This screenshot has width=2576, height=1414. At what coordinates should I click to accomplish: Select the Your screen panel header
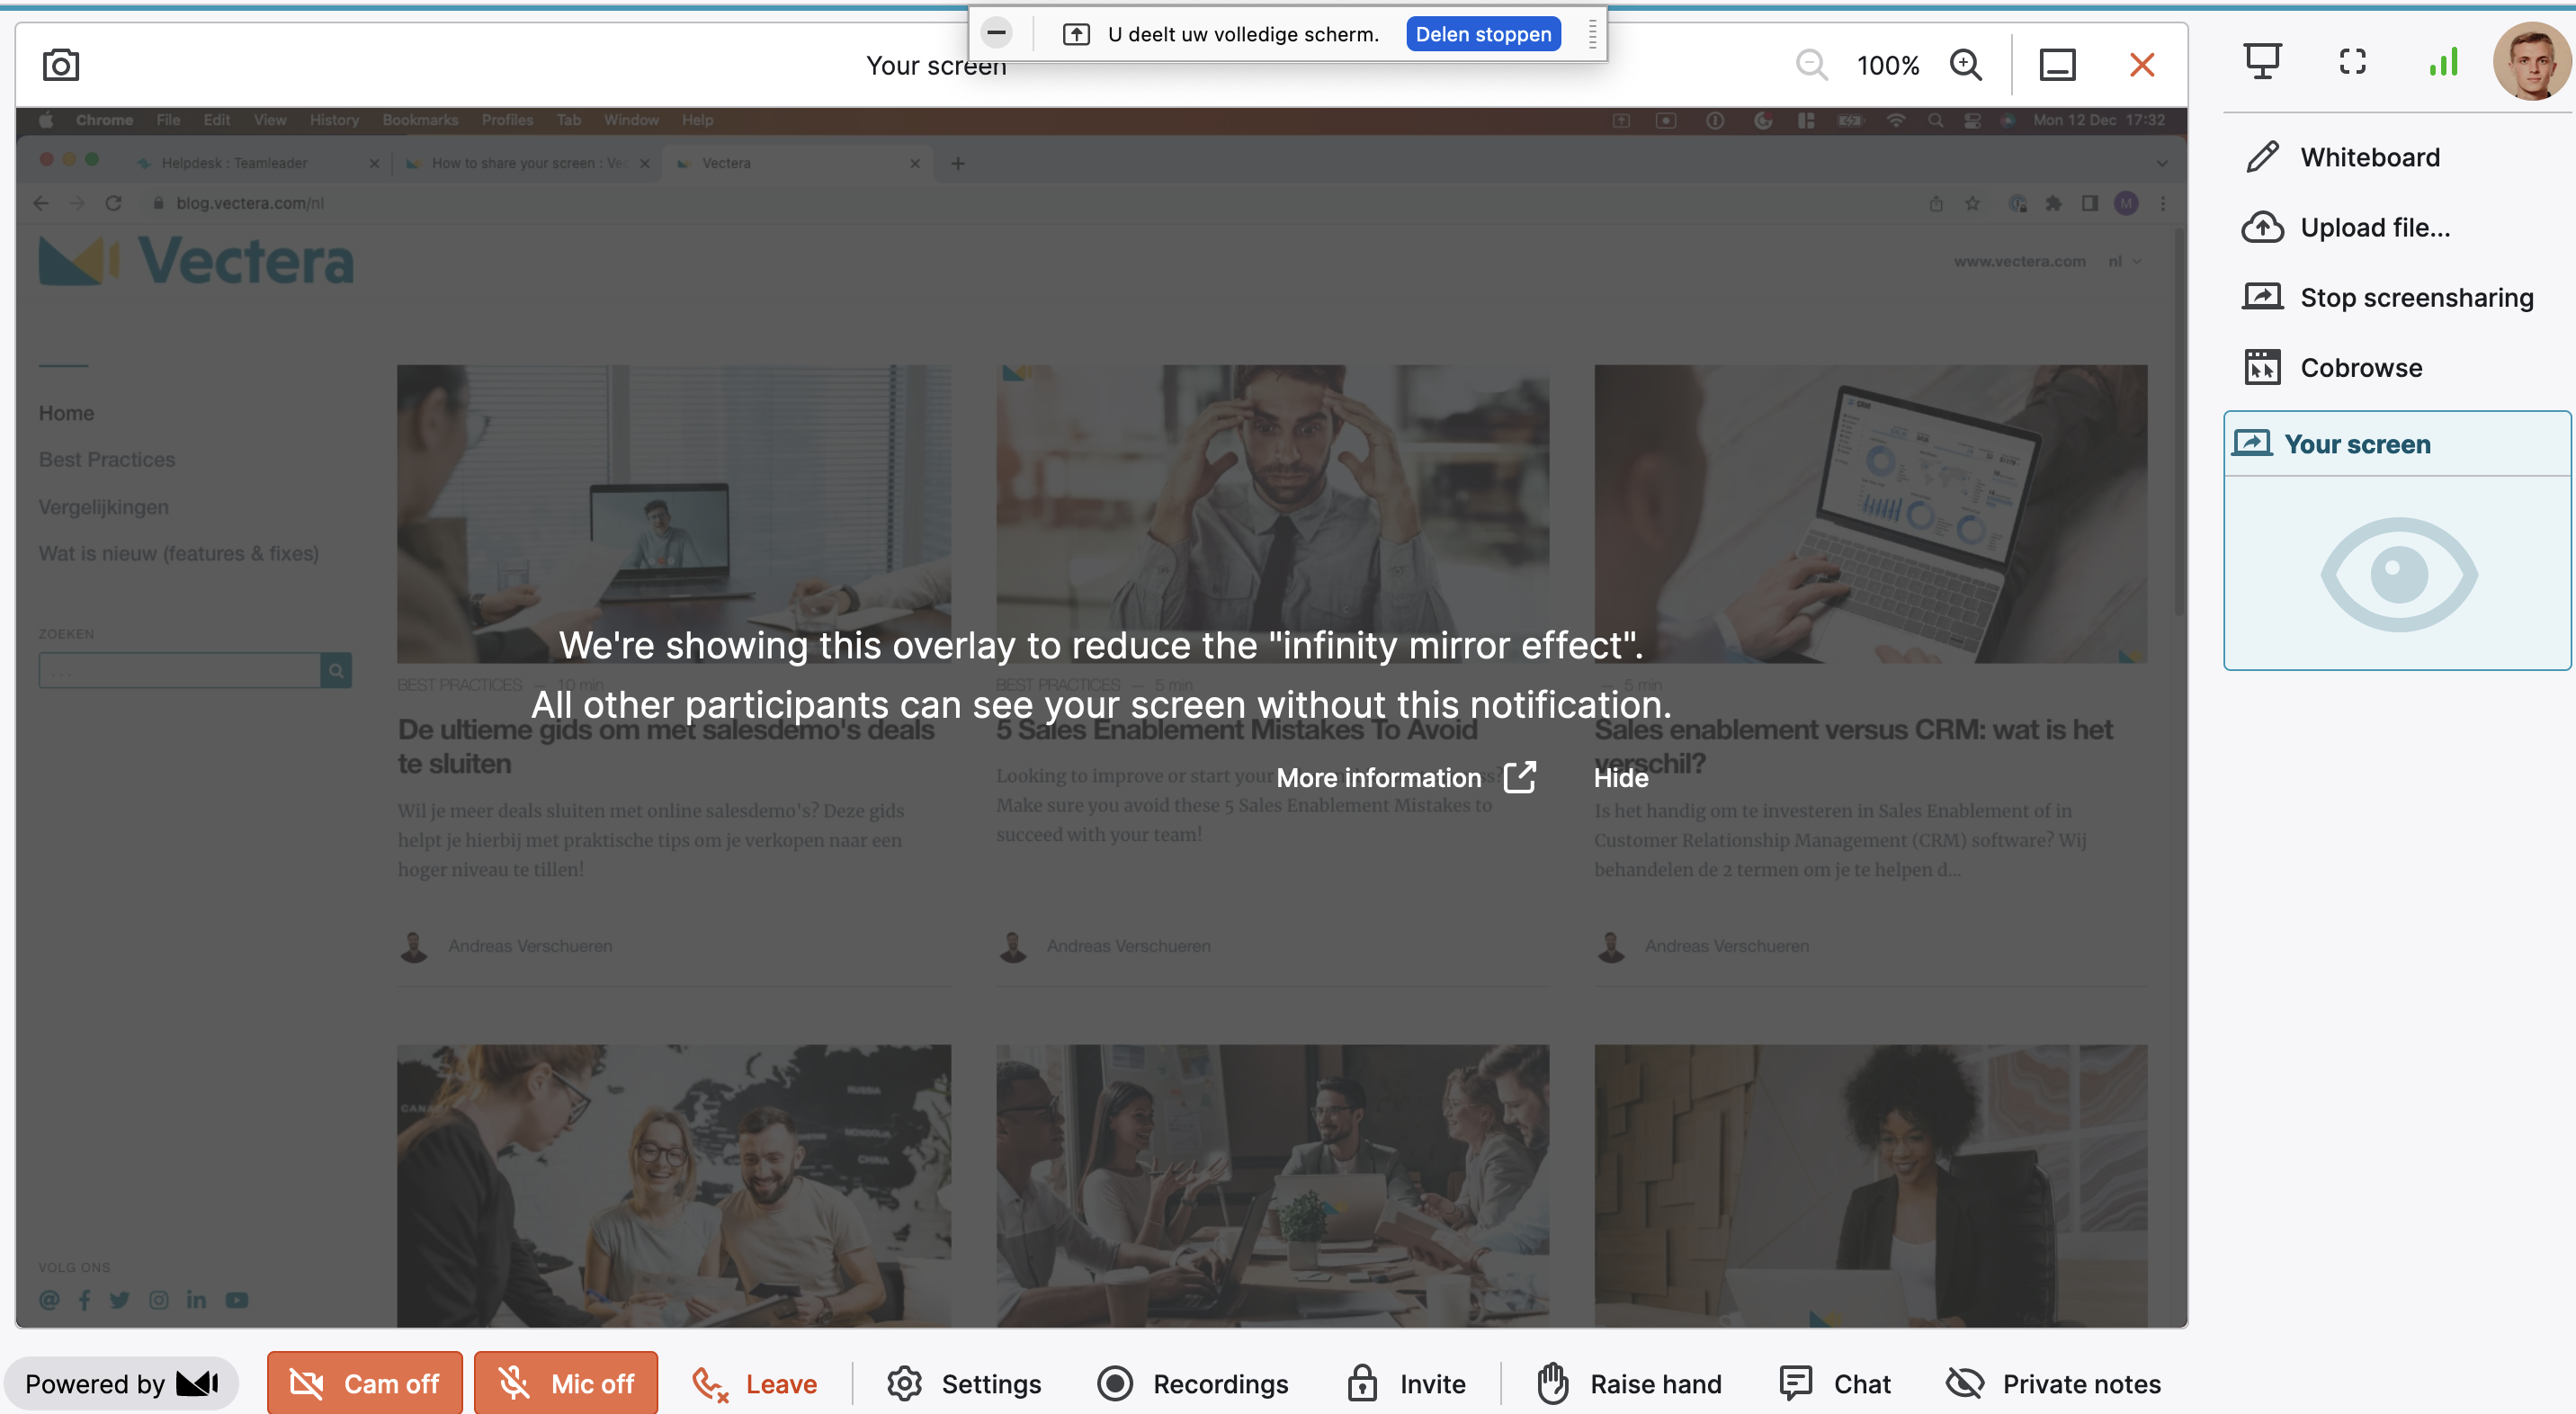2397,444
